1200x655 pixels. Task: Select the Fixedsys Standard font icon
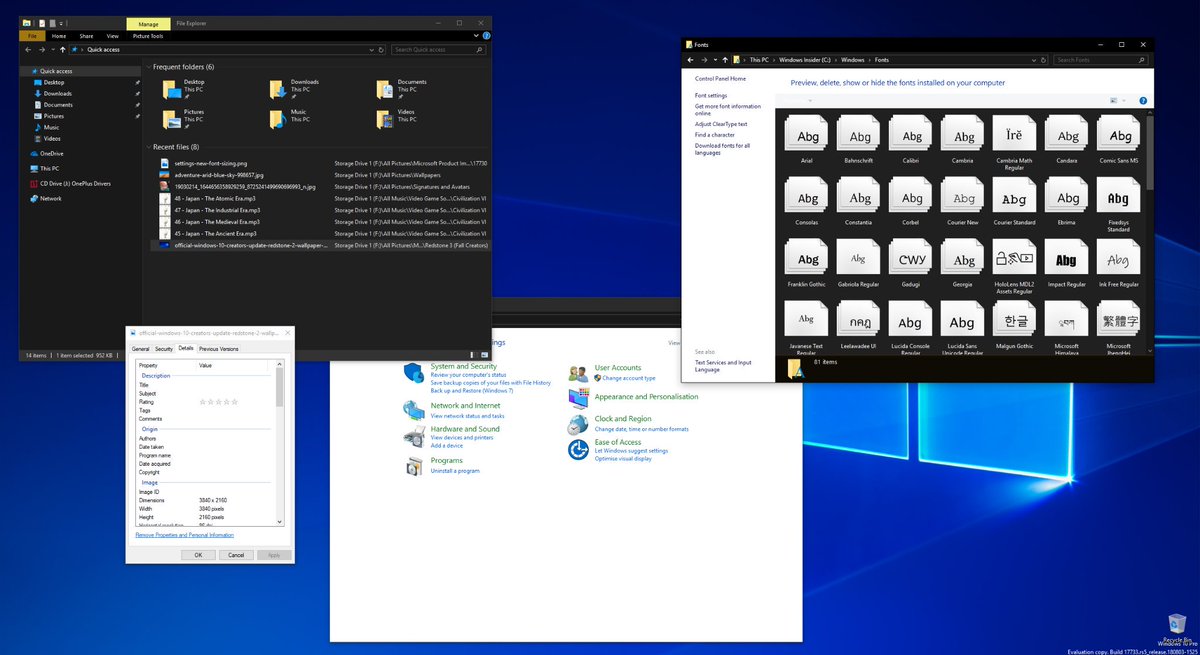pyautogui.click(x=1119, y=196)
